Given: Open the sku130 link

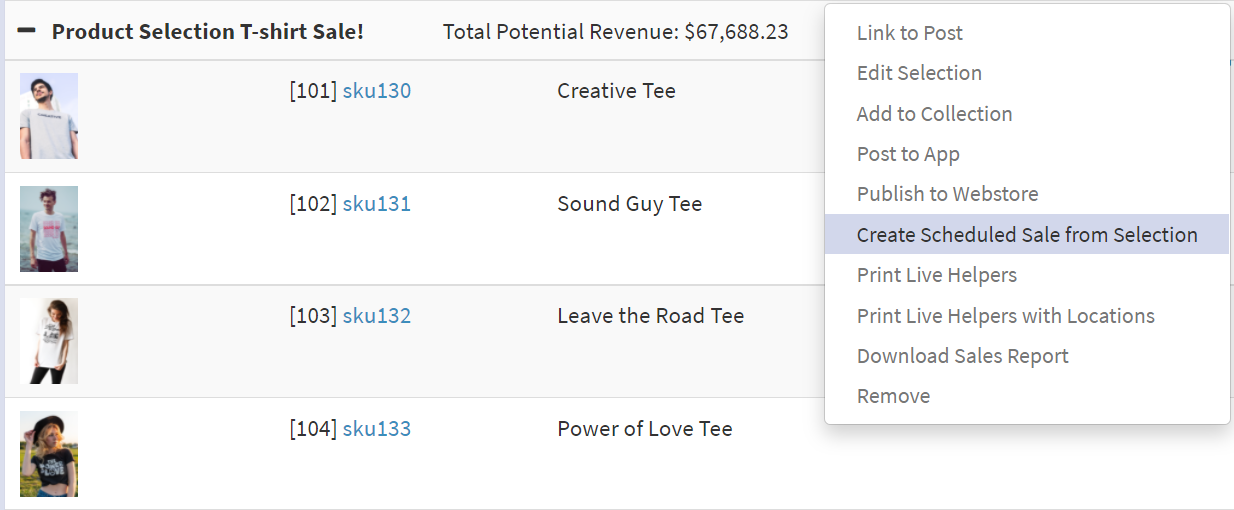Looking at the screenshot, I should pos(377,91).
